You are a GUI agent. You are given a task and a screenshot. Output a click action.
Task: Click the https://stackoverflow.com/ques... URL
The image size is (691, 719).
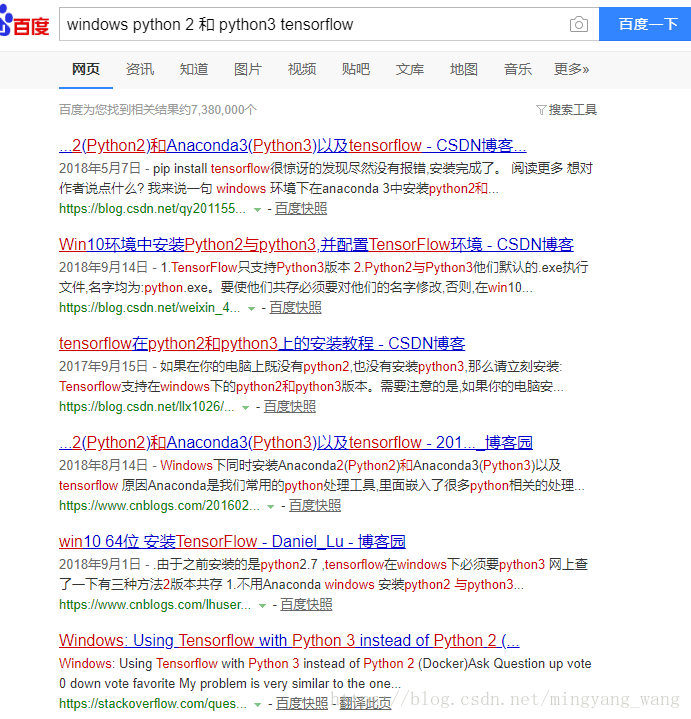coord(153,704)
